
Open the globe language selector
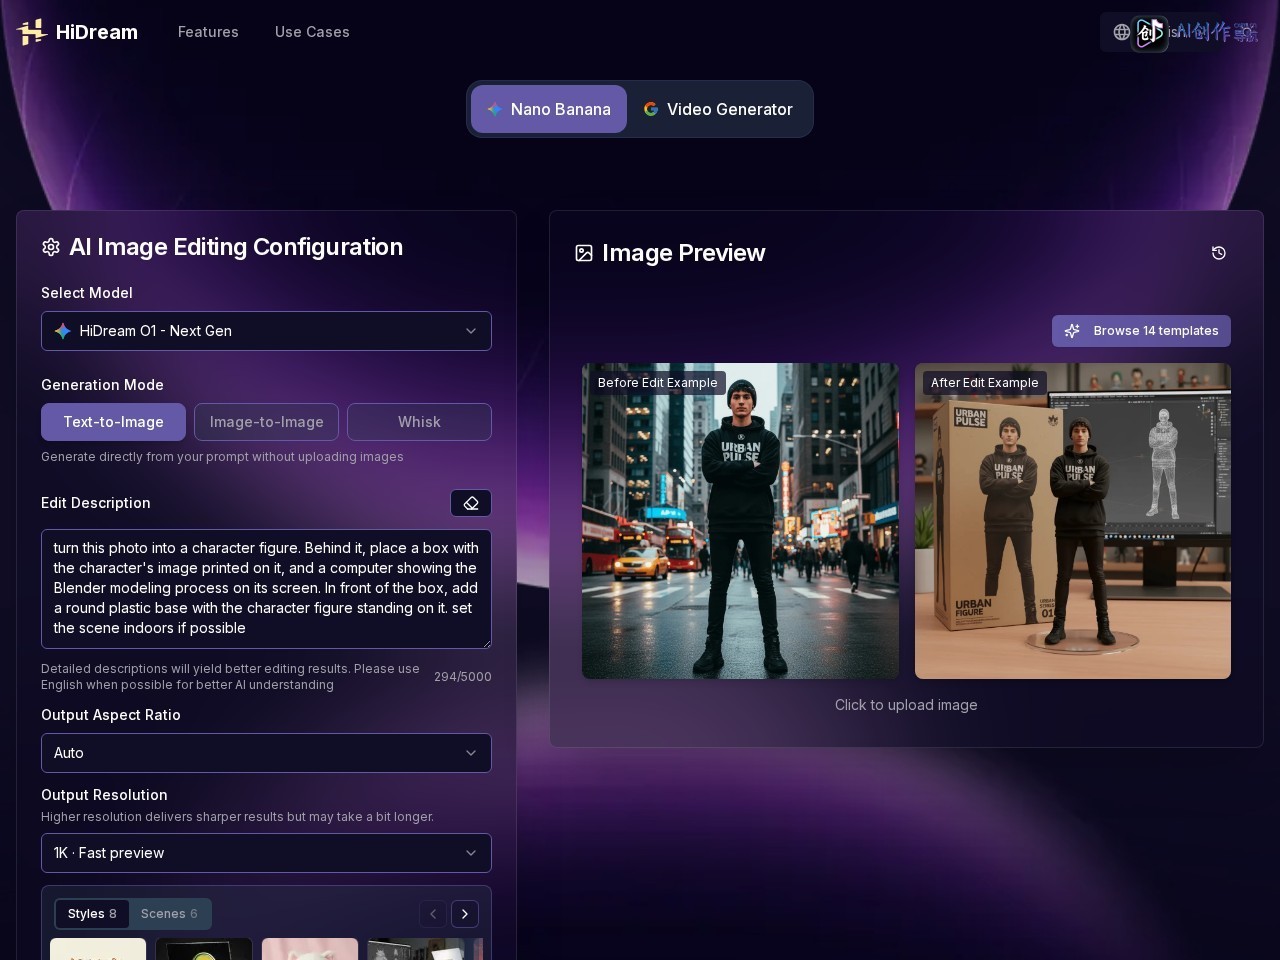1122,32
